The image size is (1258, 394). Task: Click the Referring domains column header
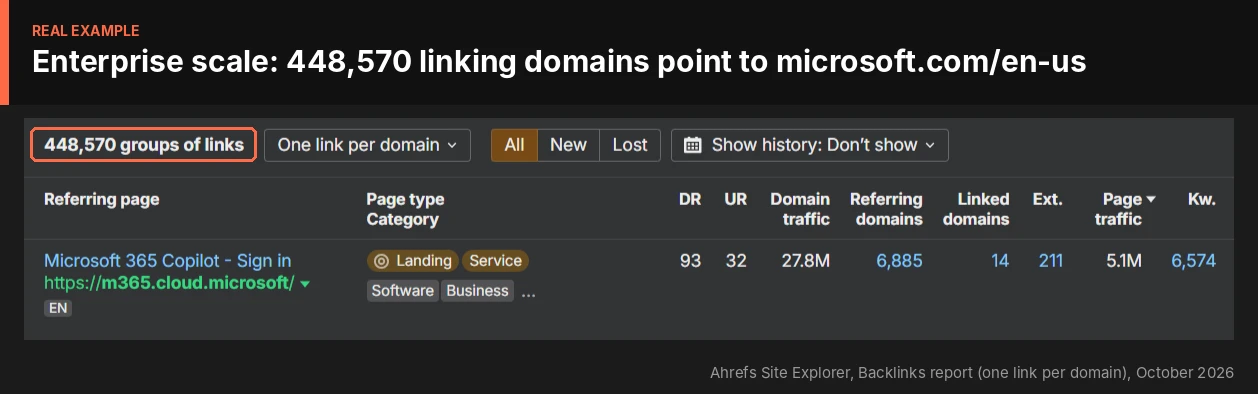886,209
